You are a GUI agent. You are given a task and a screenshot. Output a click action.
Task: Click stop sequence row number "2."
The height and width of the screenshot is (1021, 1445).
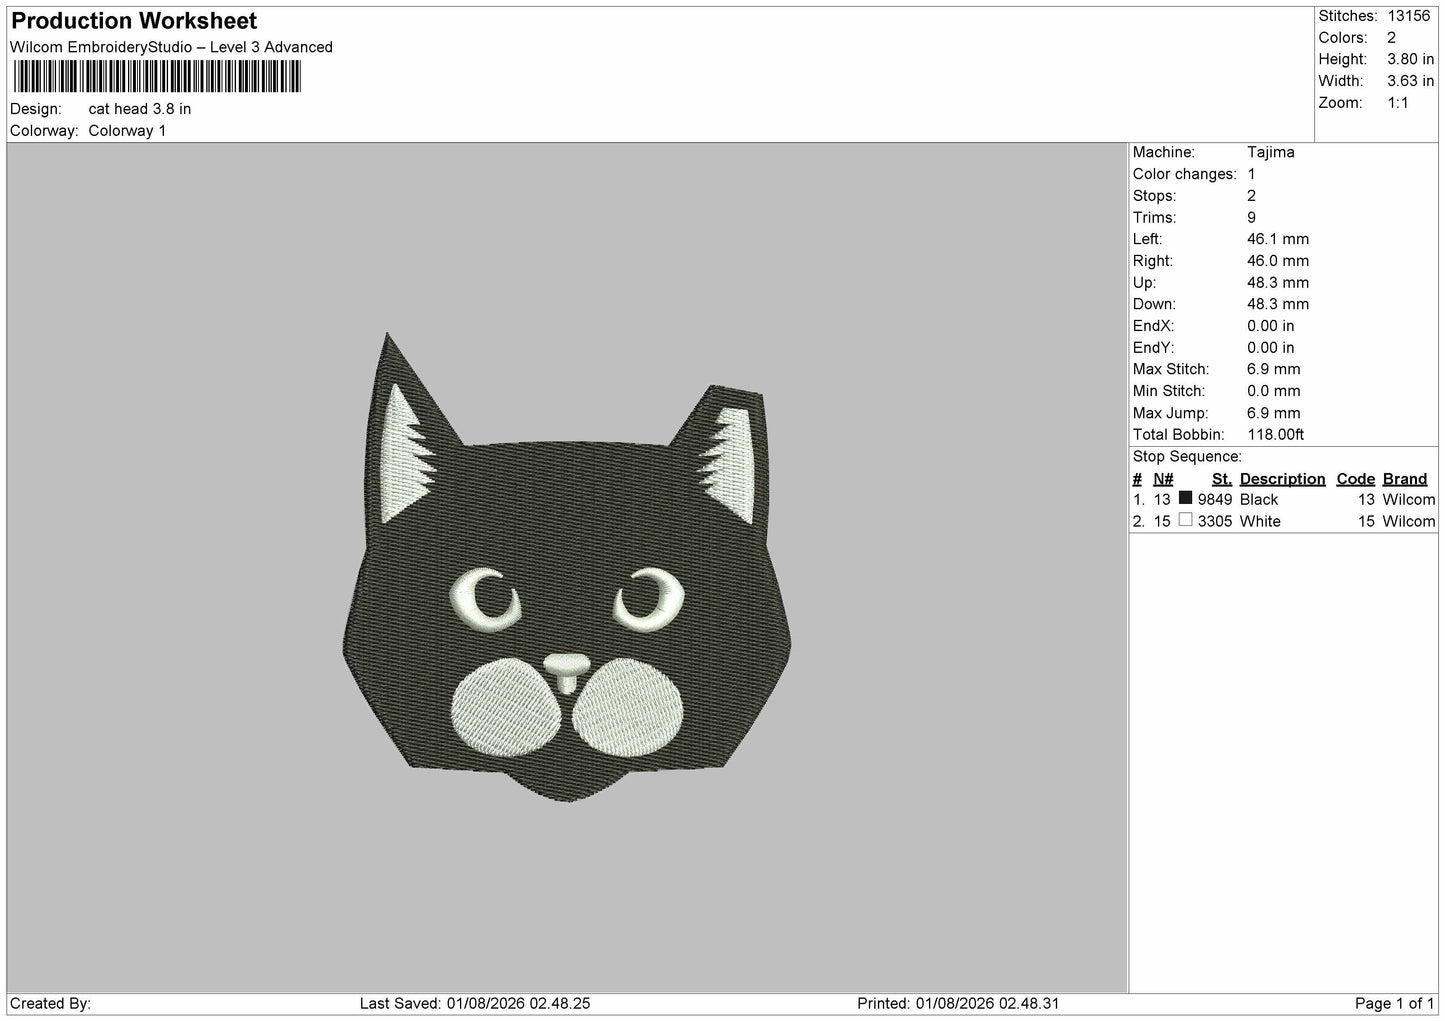pyautogui.click(x=1138, y=522)
